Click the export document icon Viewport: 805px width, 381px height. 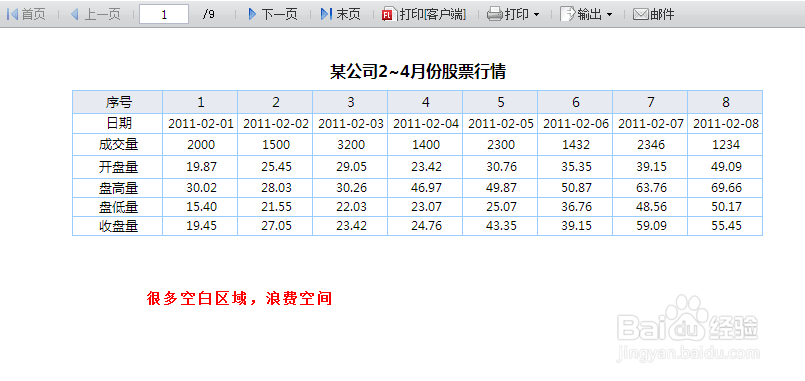[567, 14]
